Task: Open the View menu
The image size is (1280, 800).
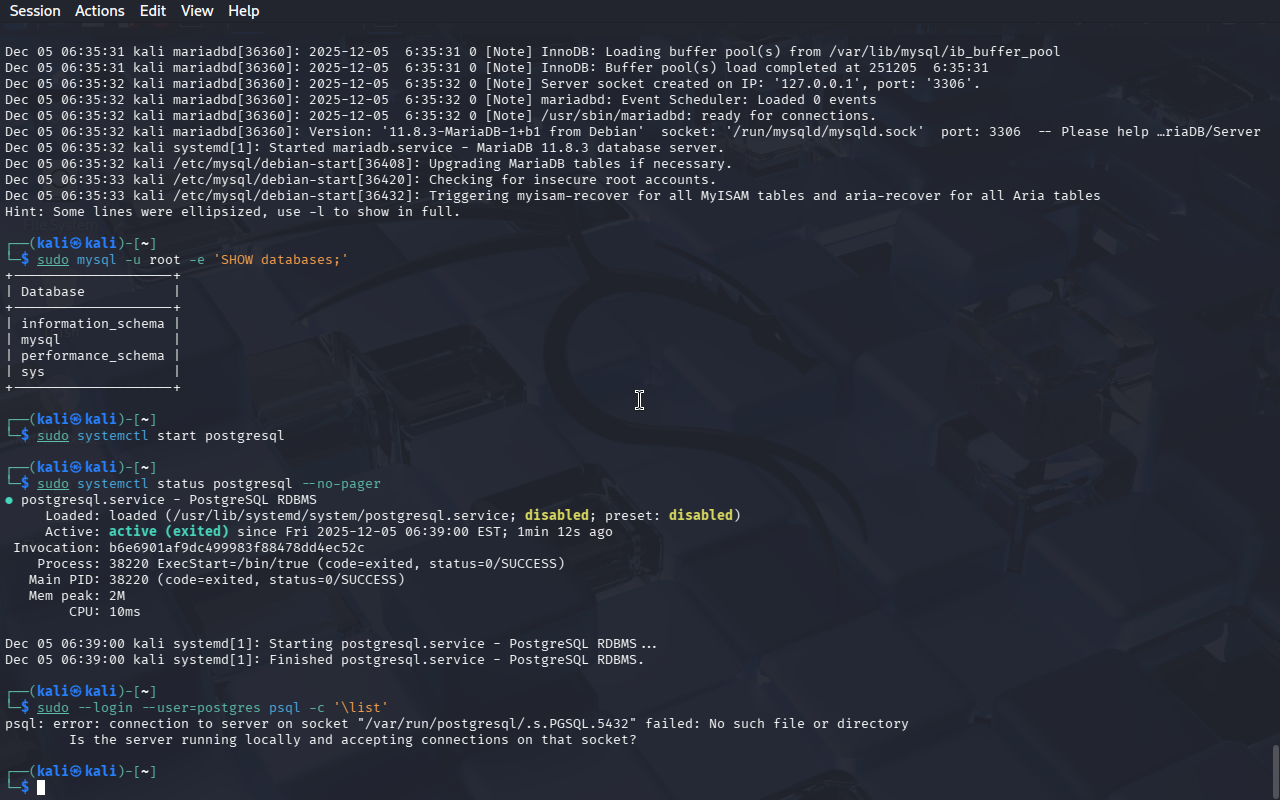Action: [197, 11]
